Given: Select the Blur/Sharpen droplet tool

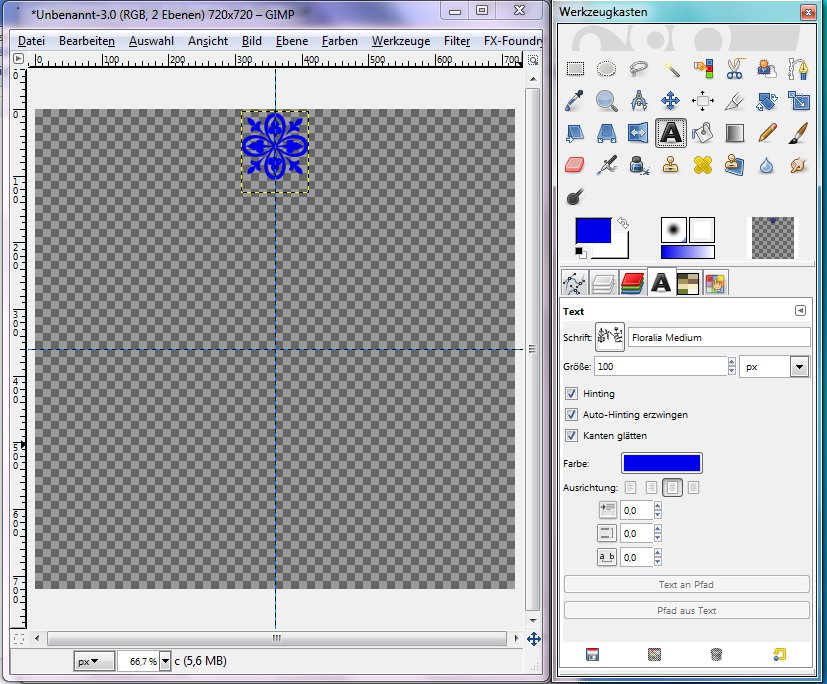Looking at the screenshot, I should coord(767,165).
